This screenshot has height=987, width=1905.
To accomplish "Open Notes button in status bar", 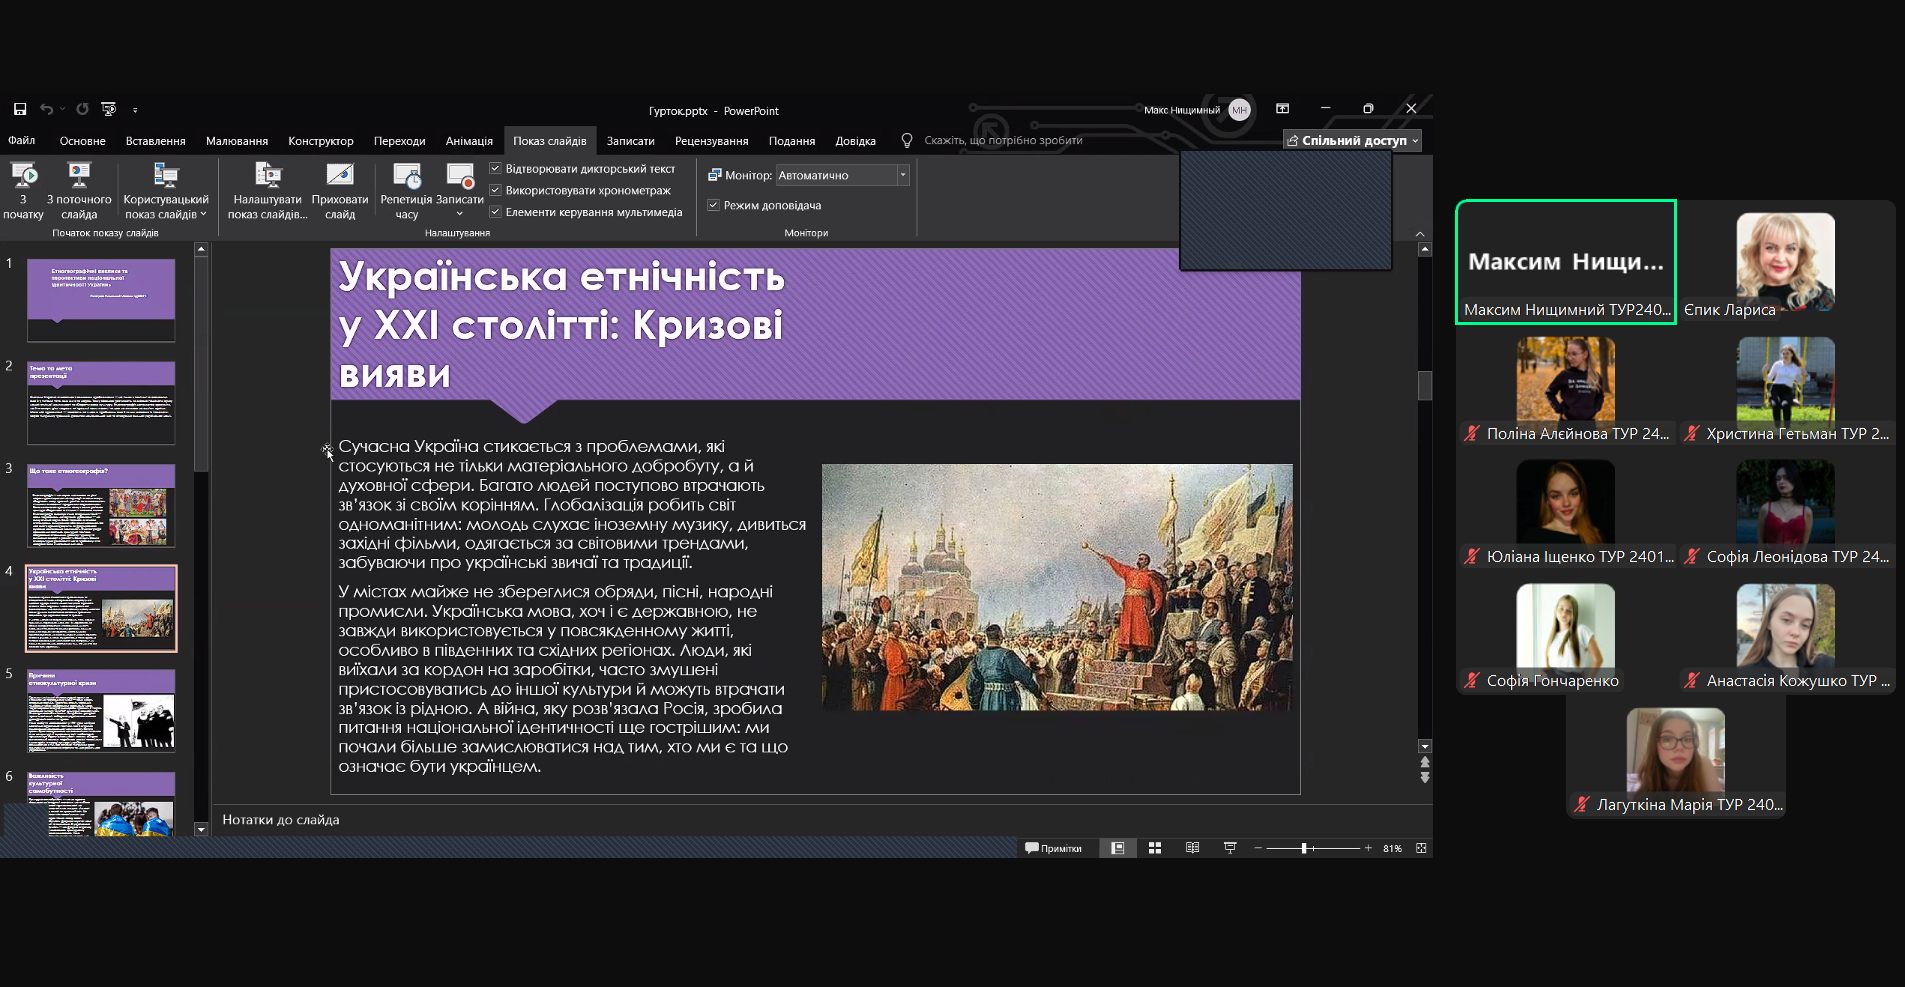I will [x=1053, y=848].
